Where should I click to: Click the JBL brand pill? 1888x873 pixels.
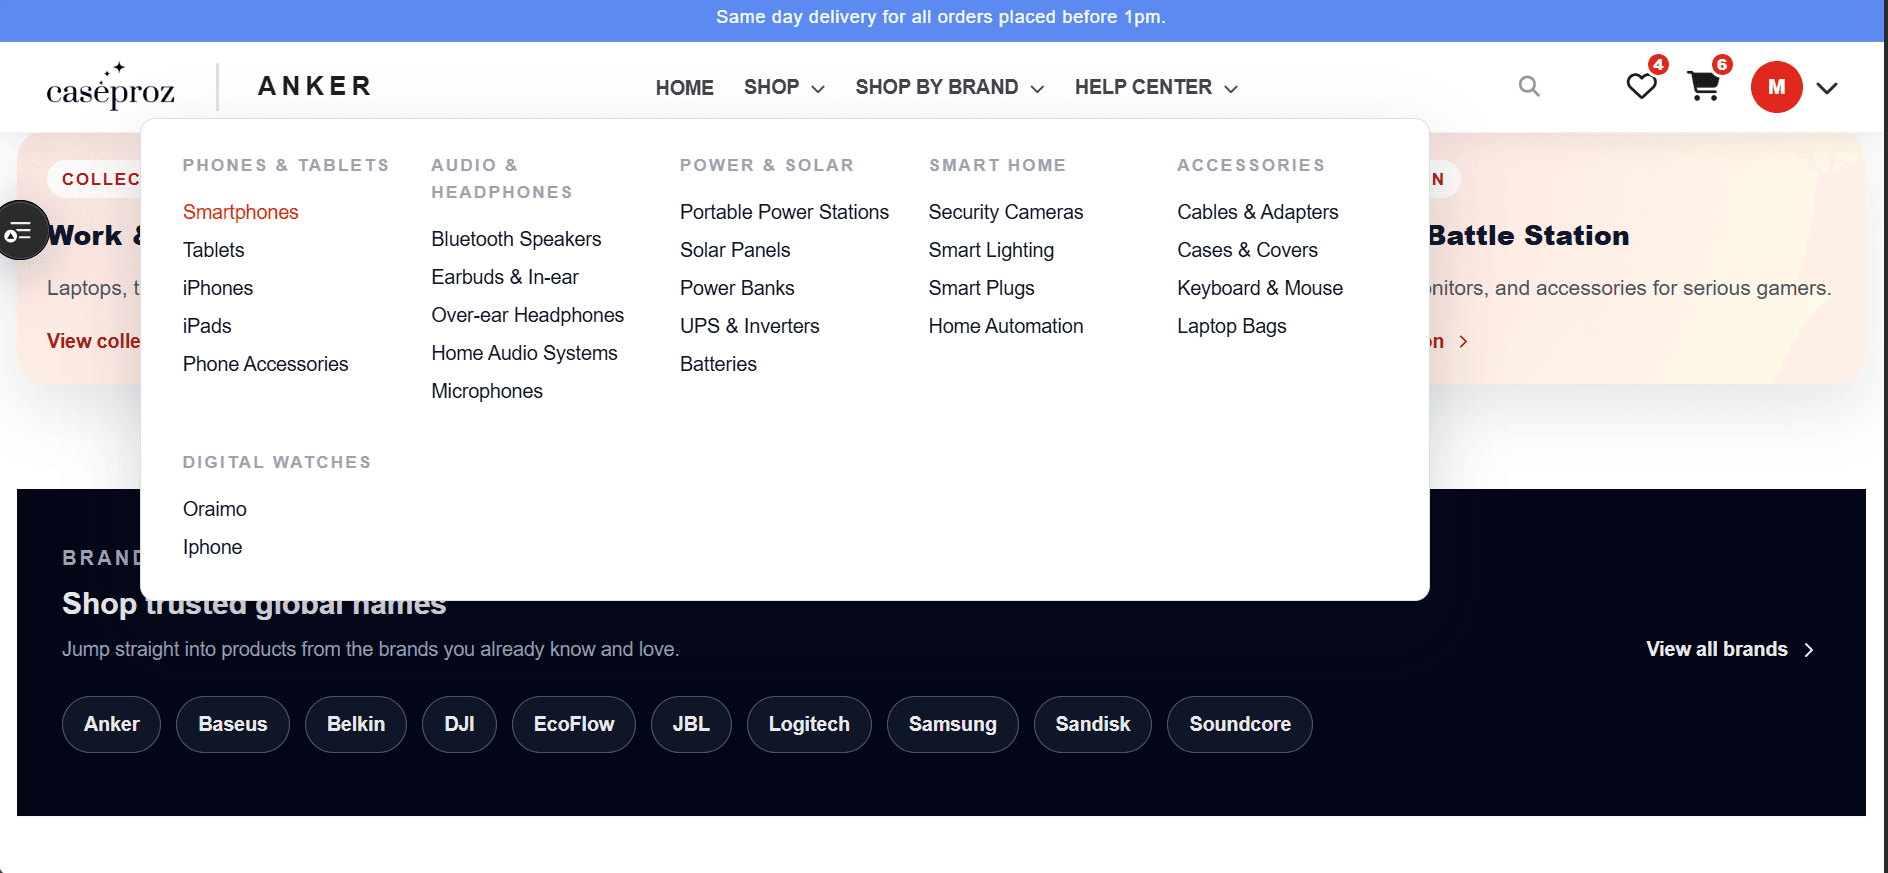coord(691,724)
